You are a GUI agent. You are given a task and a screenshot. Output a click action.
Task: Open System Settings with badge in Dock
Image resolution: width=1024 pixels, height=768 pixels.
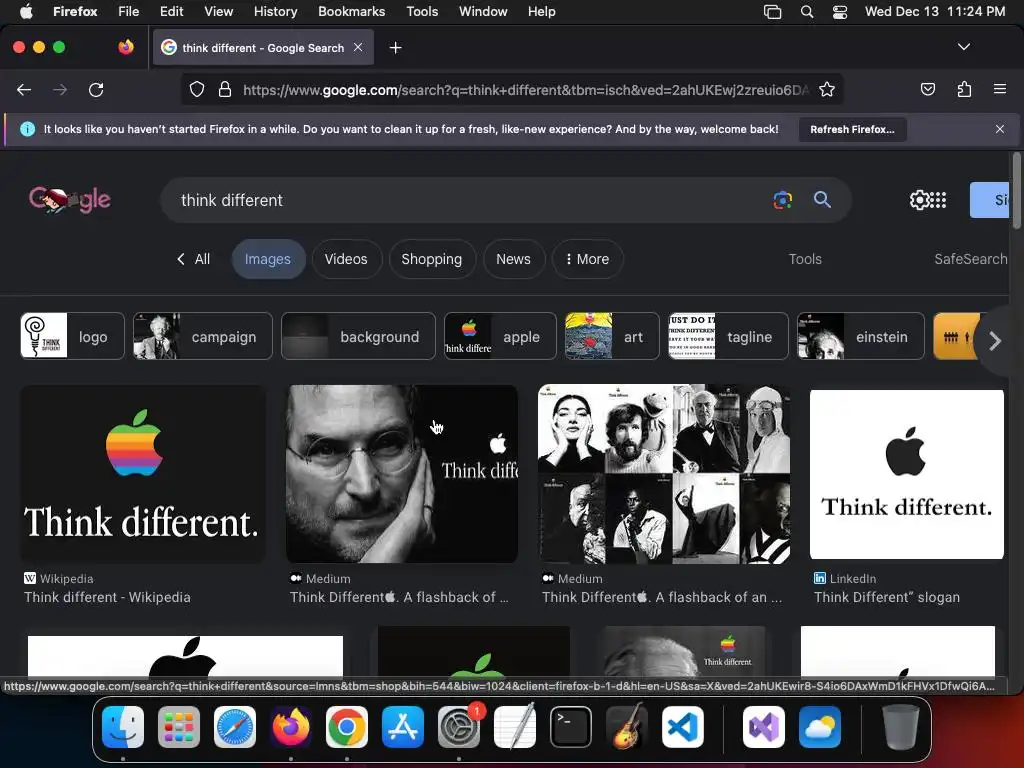(459, 727)
